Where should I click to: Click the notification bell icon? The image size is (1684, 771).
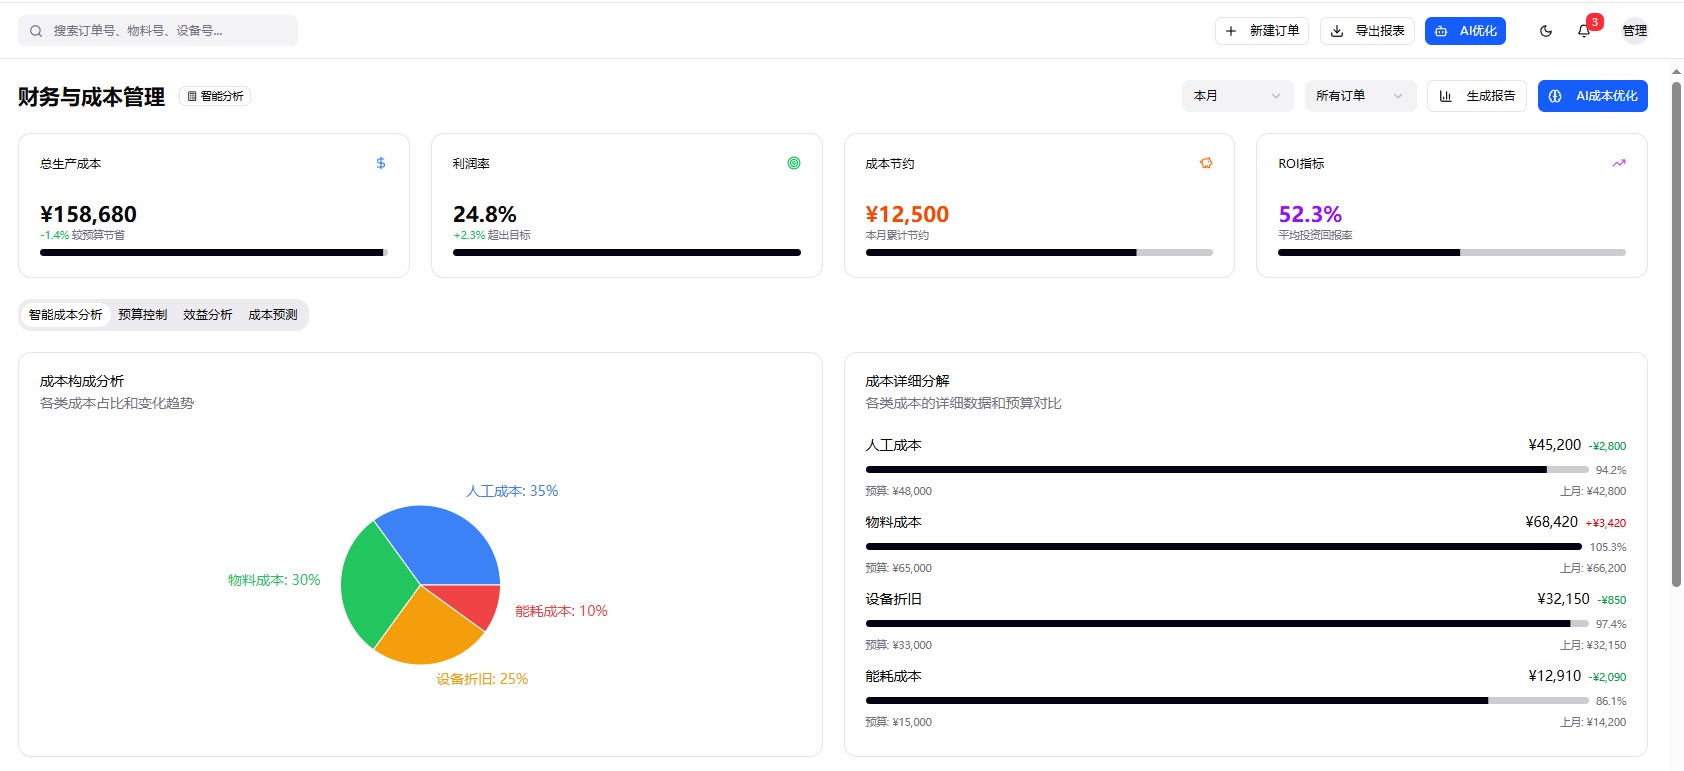pyautogui.click(x=1584, y=31)
